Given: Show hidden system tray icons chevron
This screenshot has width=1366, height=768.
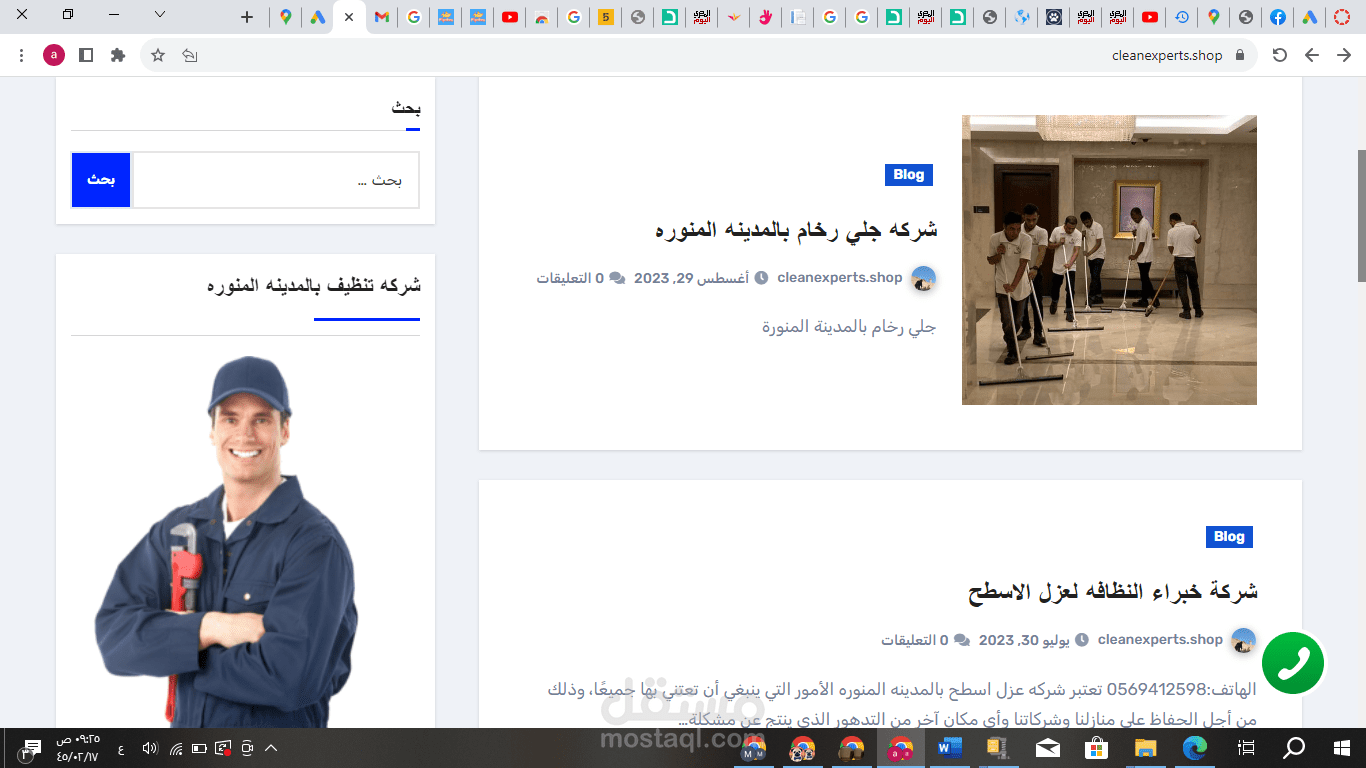Looking at the screenshot, I should pyautogui.click(x=271, y=748).
